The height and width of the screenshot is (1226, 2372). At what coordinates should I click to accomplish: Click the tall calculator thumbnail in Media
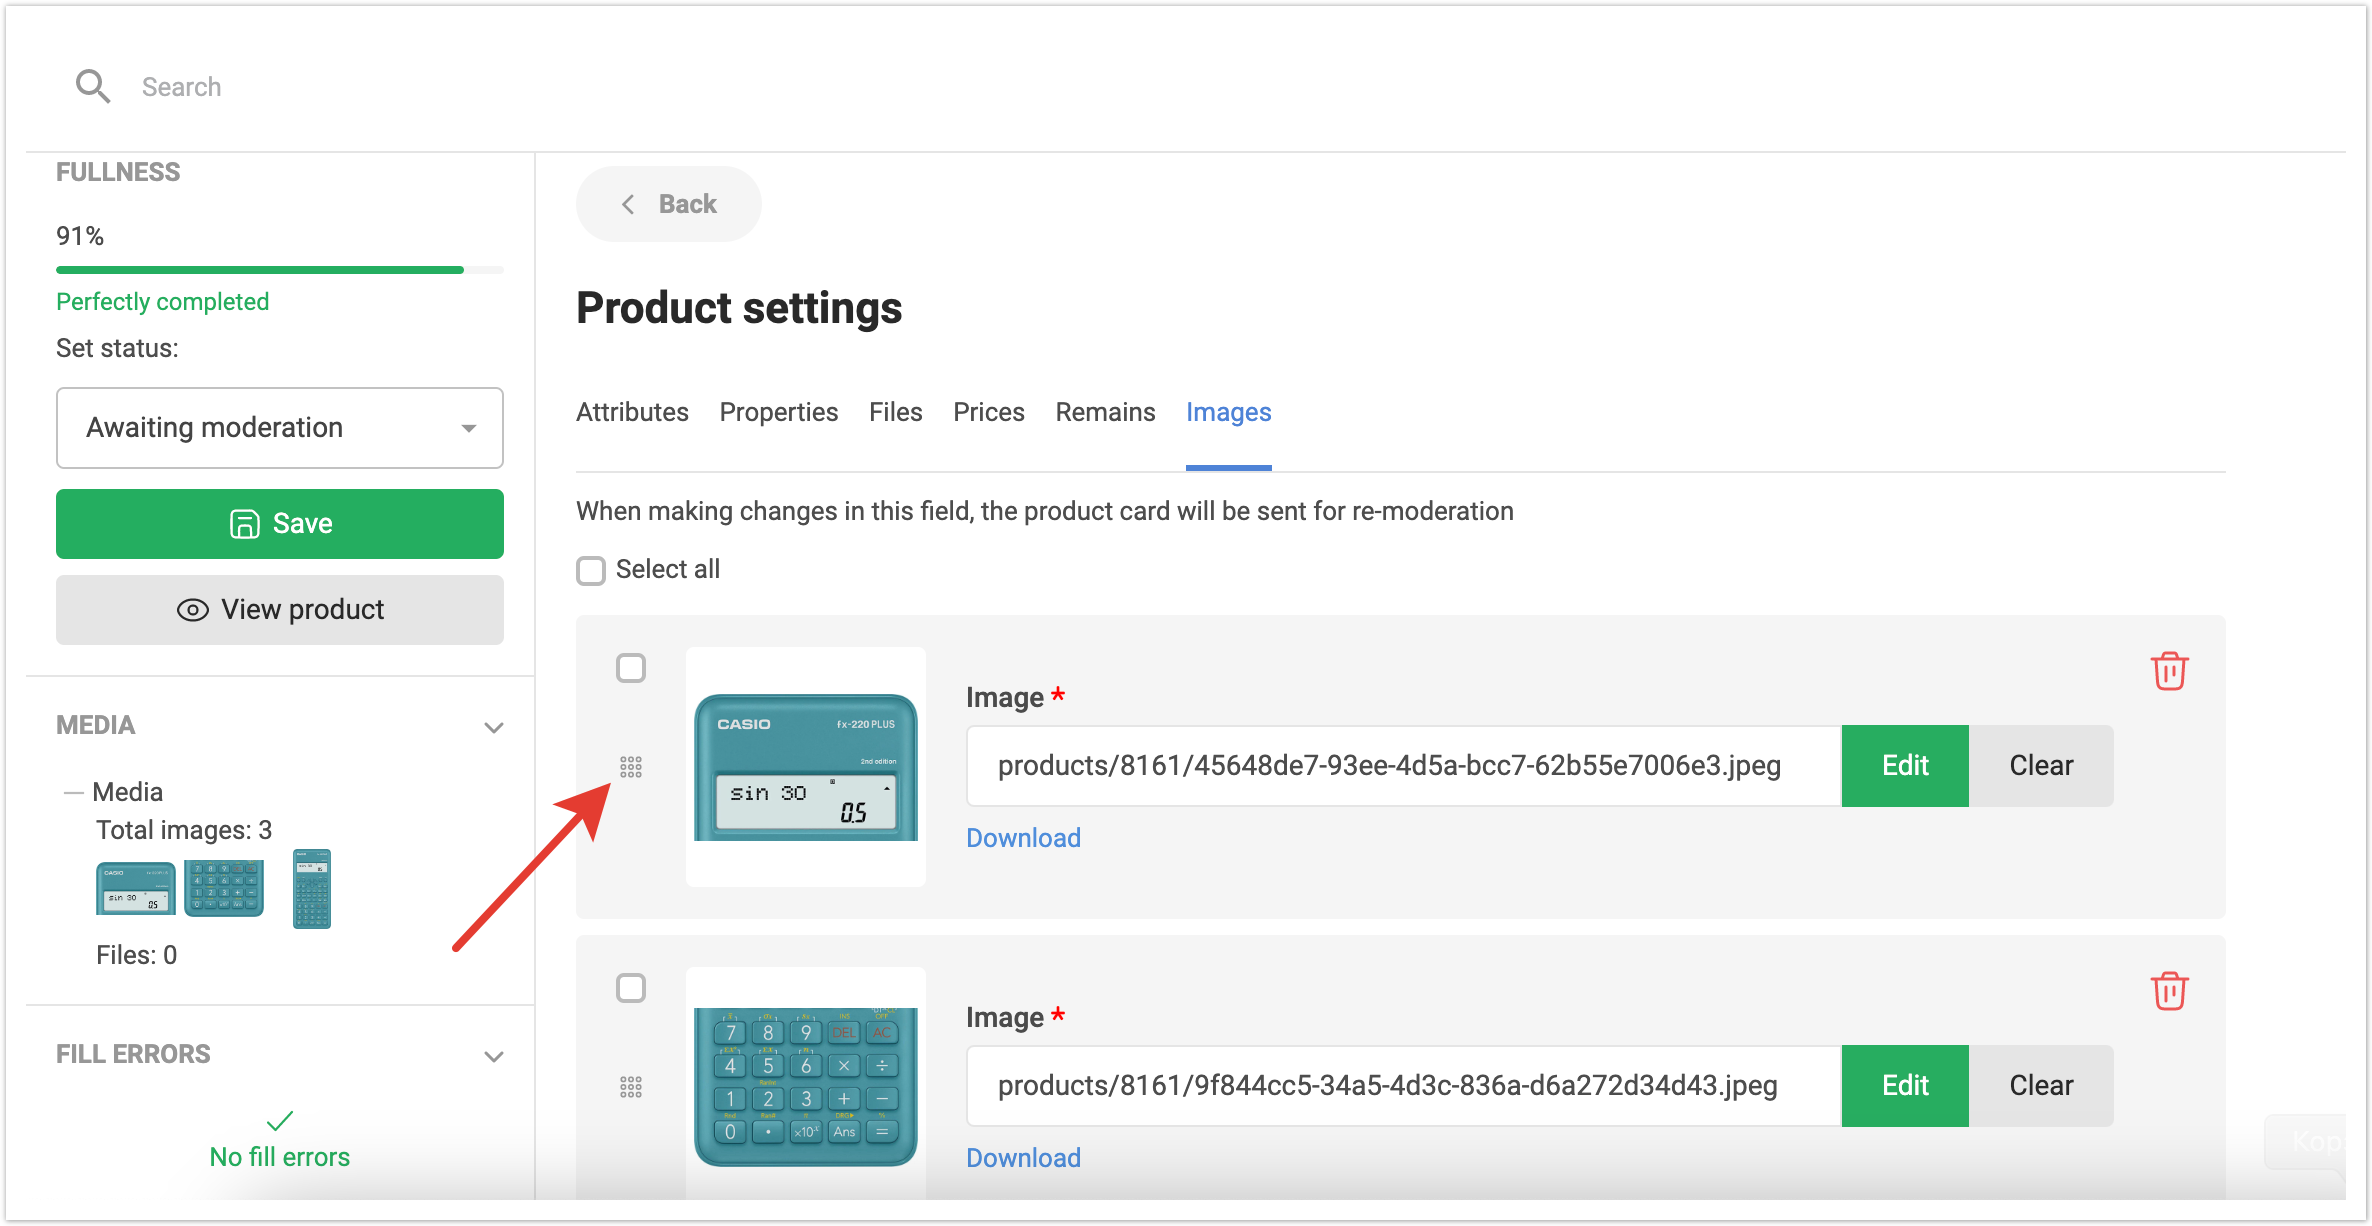click(312, 889)
